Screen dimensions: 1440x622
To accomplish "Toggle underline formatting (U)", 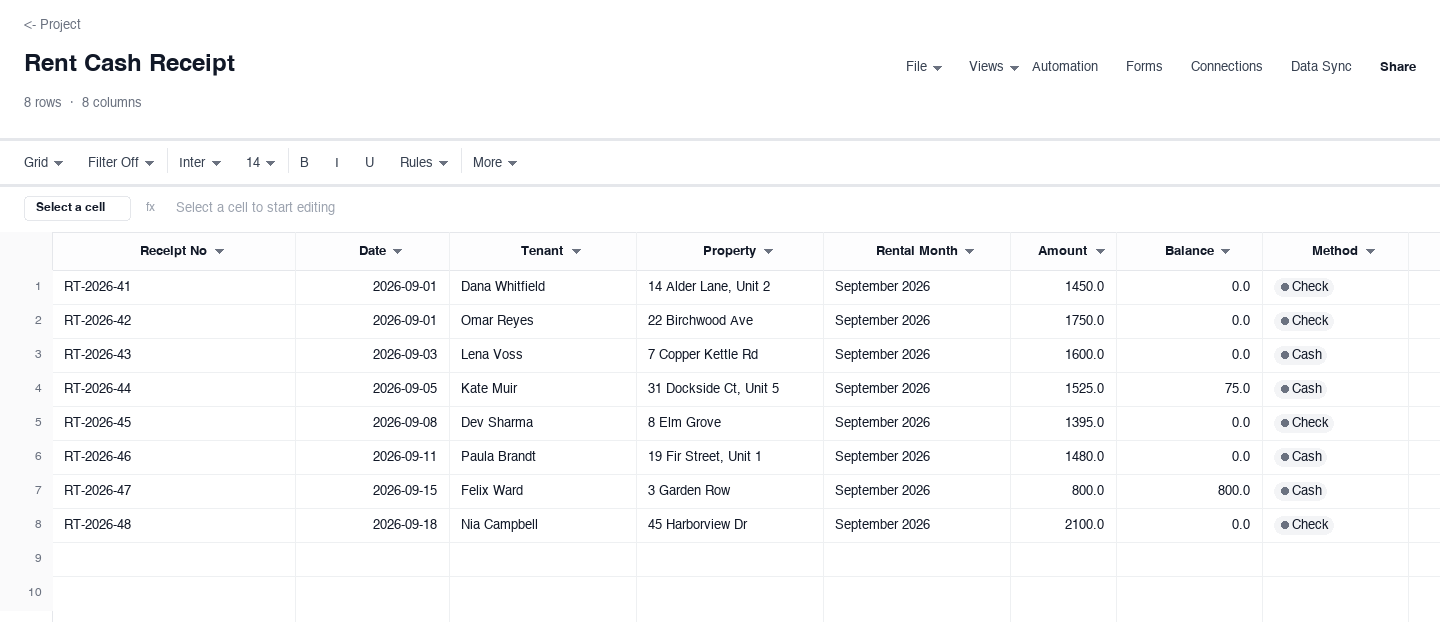I will [x=369, y=163].
